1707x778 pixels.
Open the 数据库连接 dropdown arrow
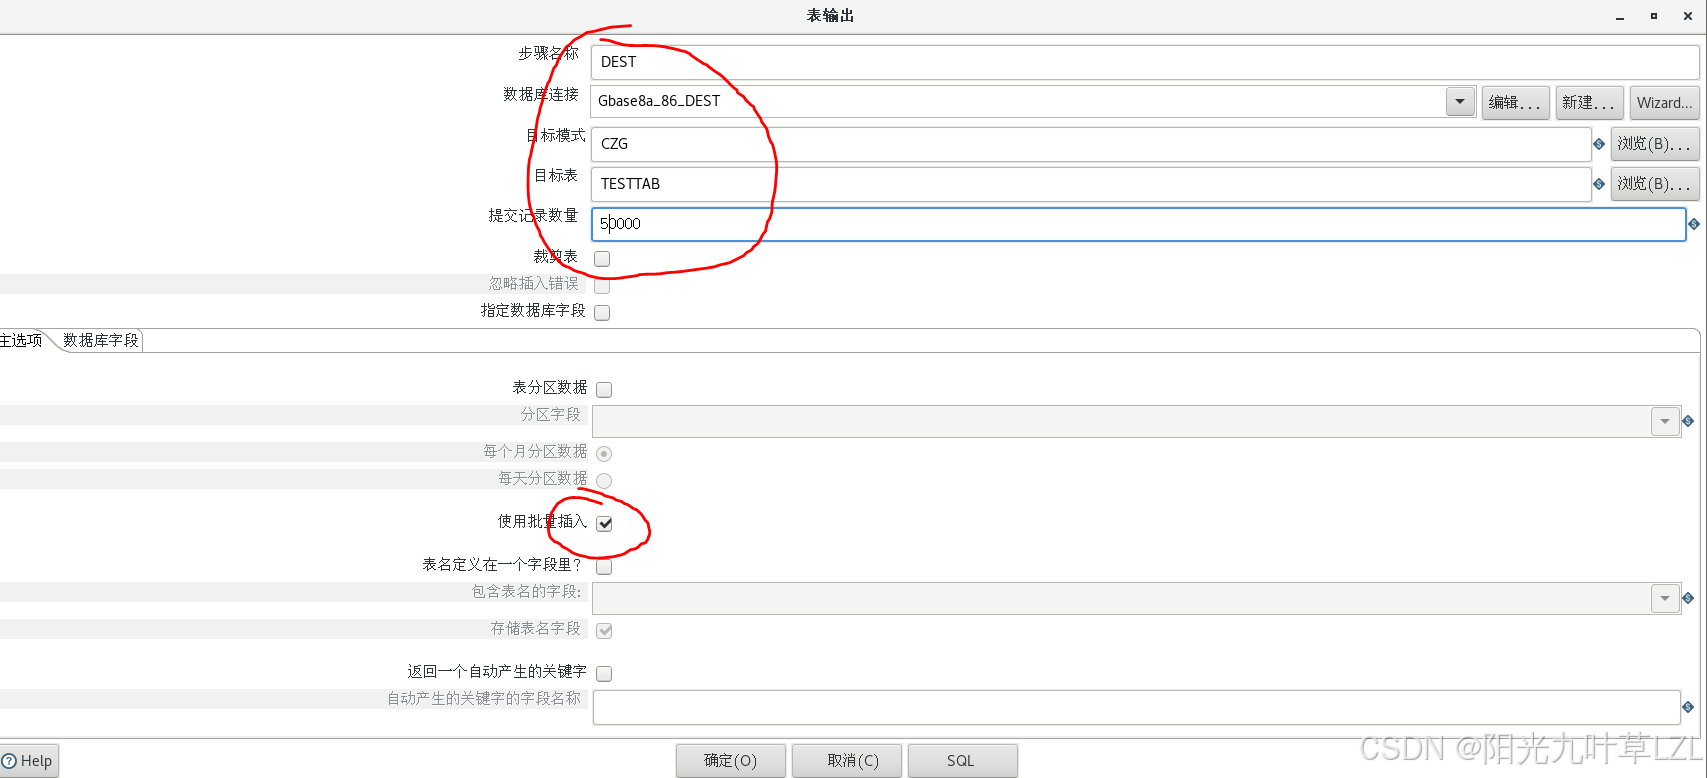(1460, 102)
